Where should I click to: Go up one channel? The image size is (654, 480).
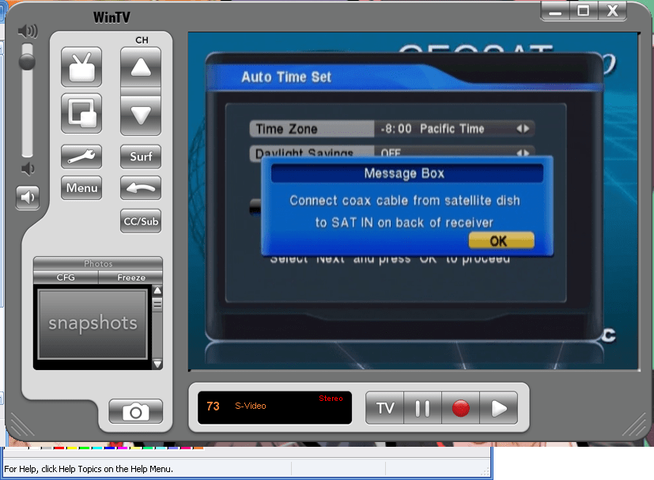(141, 67)
